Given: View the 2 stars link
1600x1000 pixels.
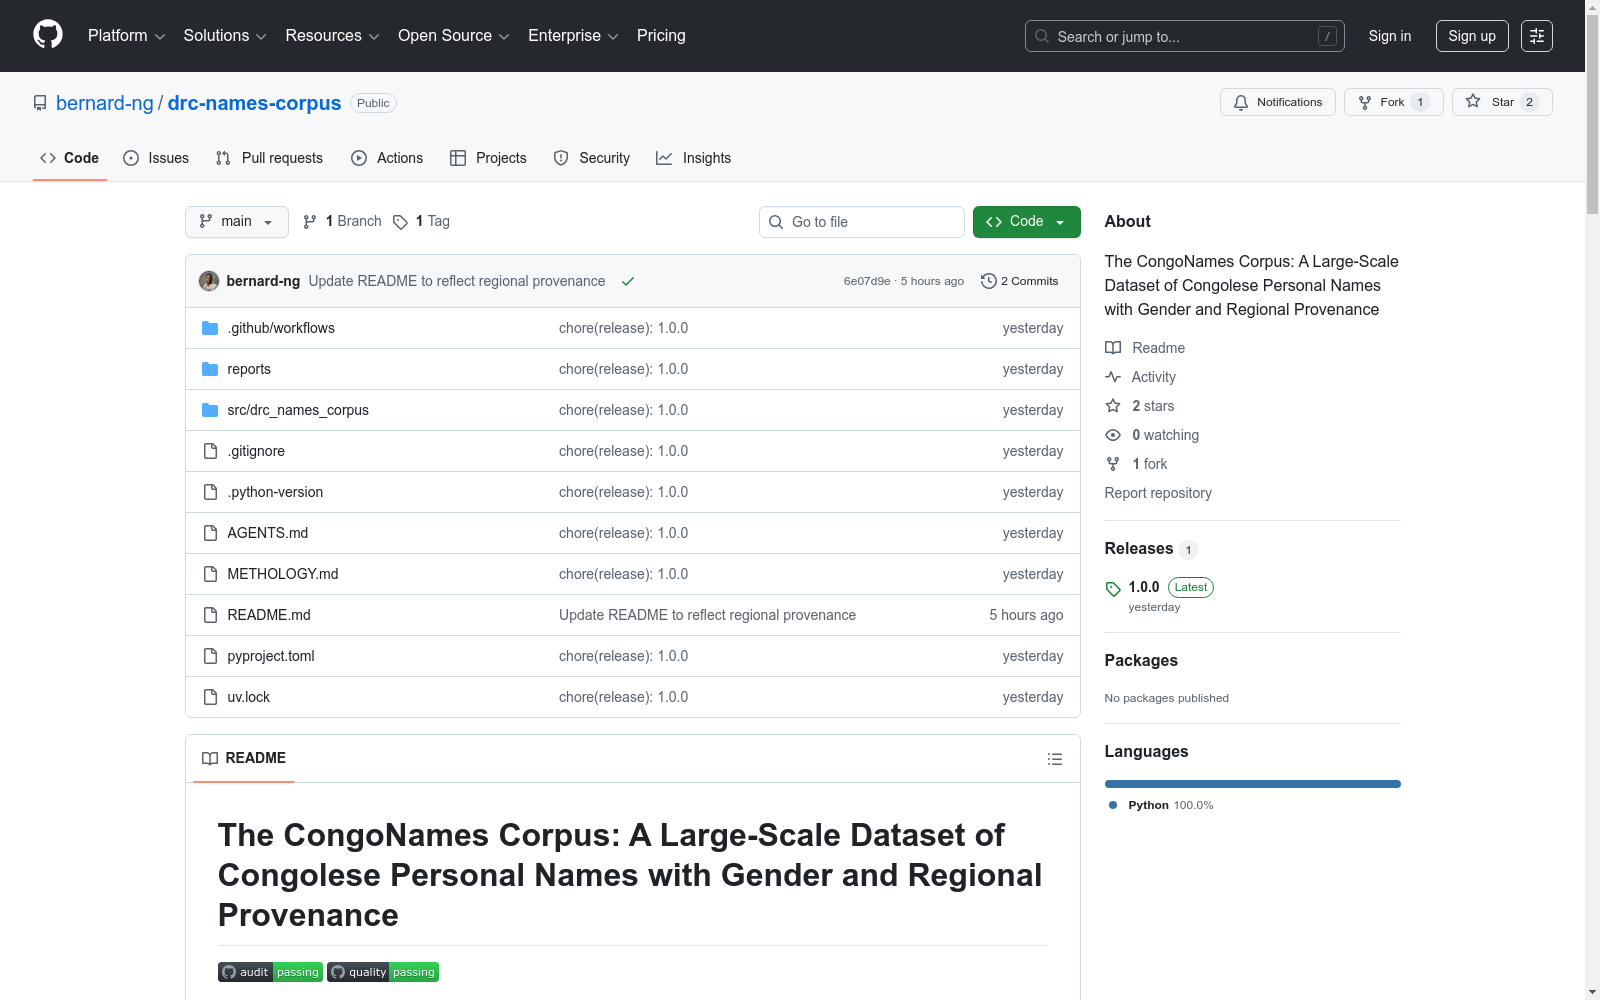Looking at the screenshot, I should (1140, 406).
